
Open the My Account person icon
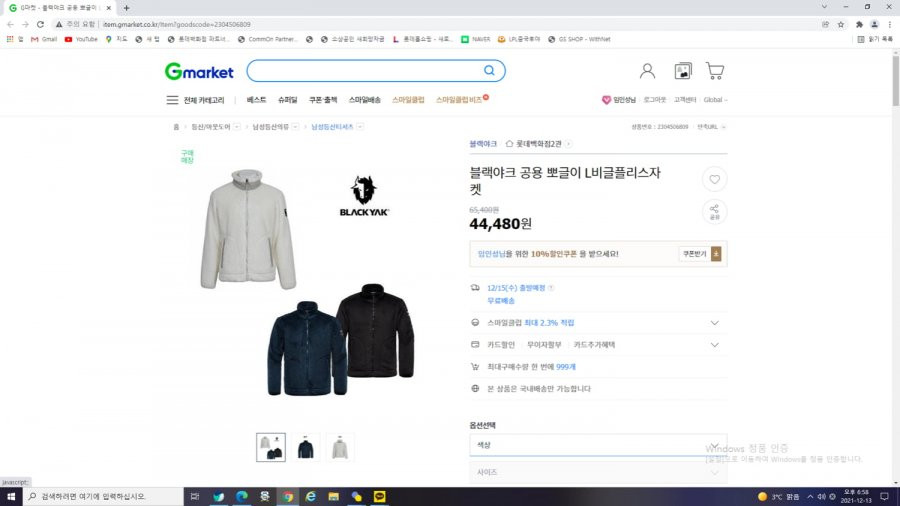tap(647, 71)
